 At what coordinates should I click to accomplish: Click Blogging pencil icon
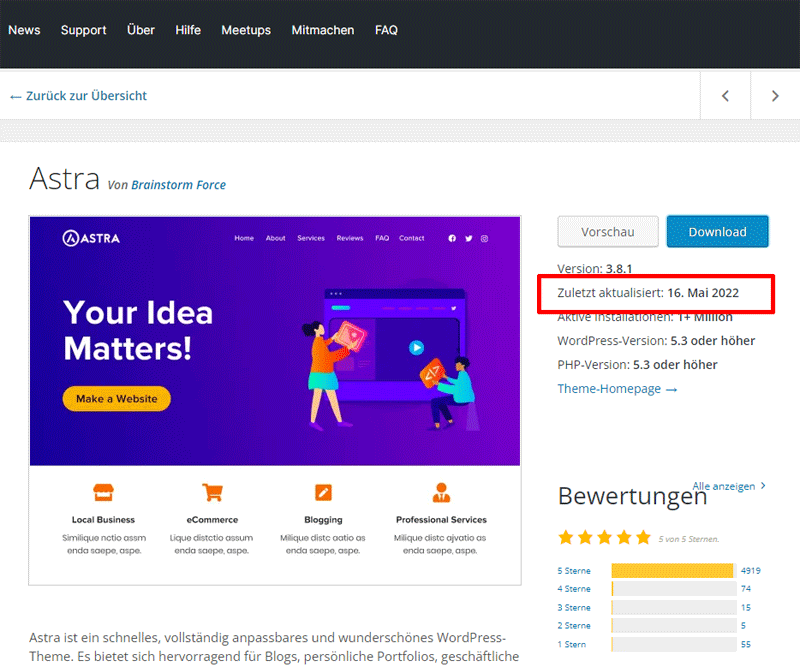click(323, 492)
